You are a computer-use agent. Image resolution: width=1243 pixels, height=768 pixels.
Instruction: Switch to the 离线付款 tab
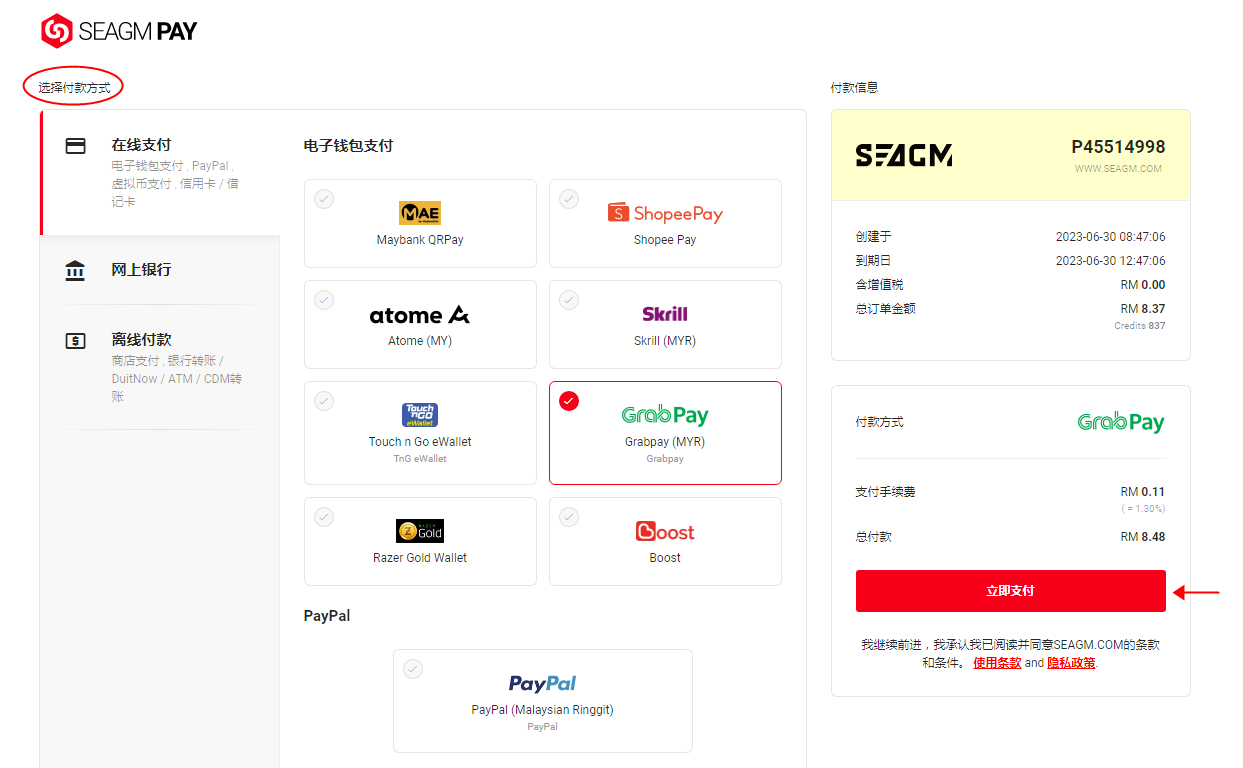[x=160, y=367]
